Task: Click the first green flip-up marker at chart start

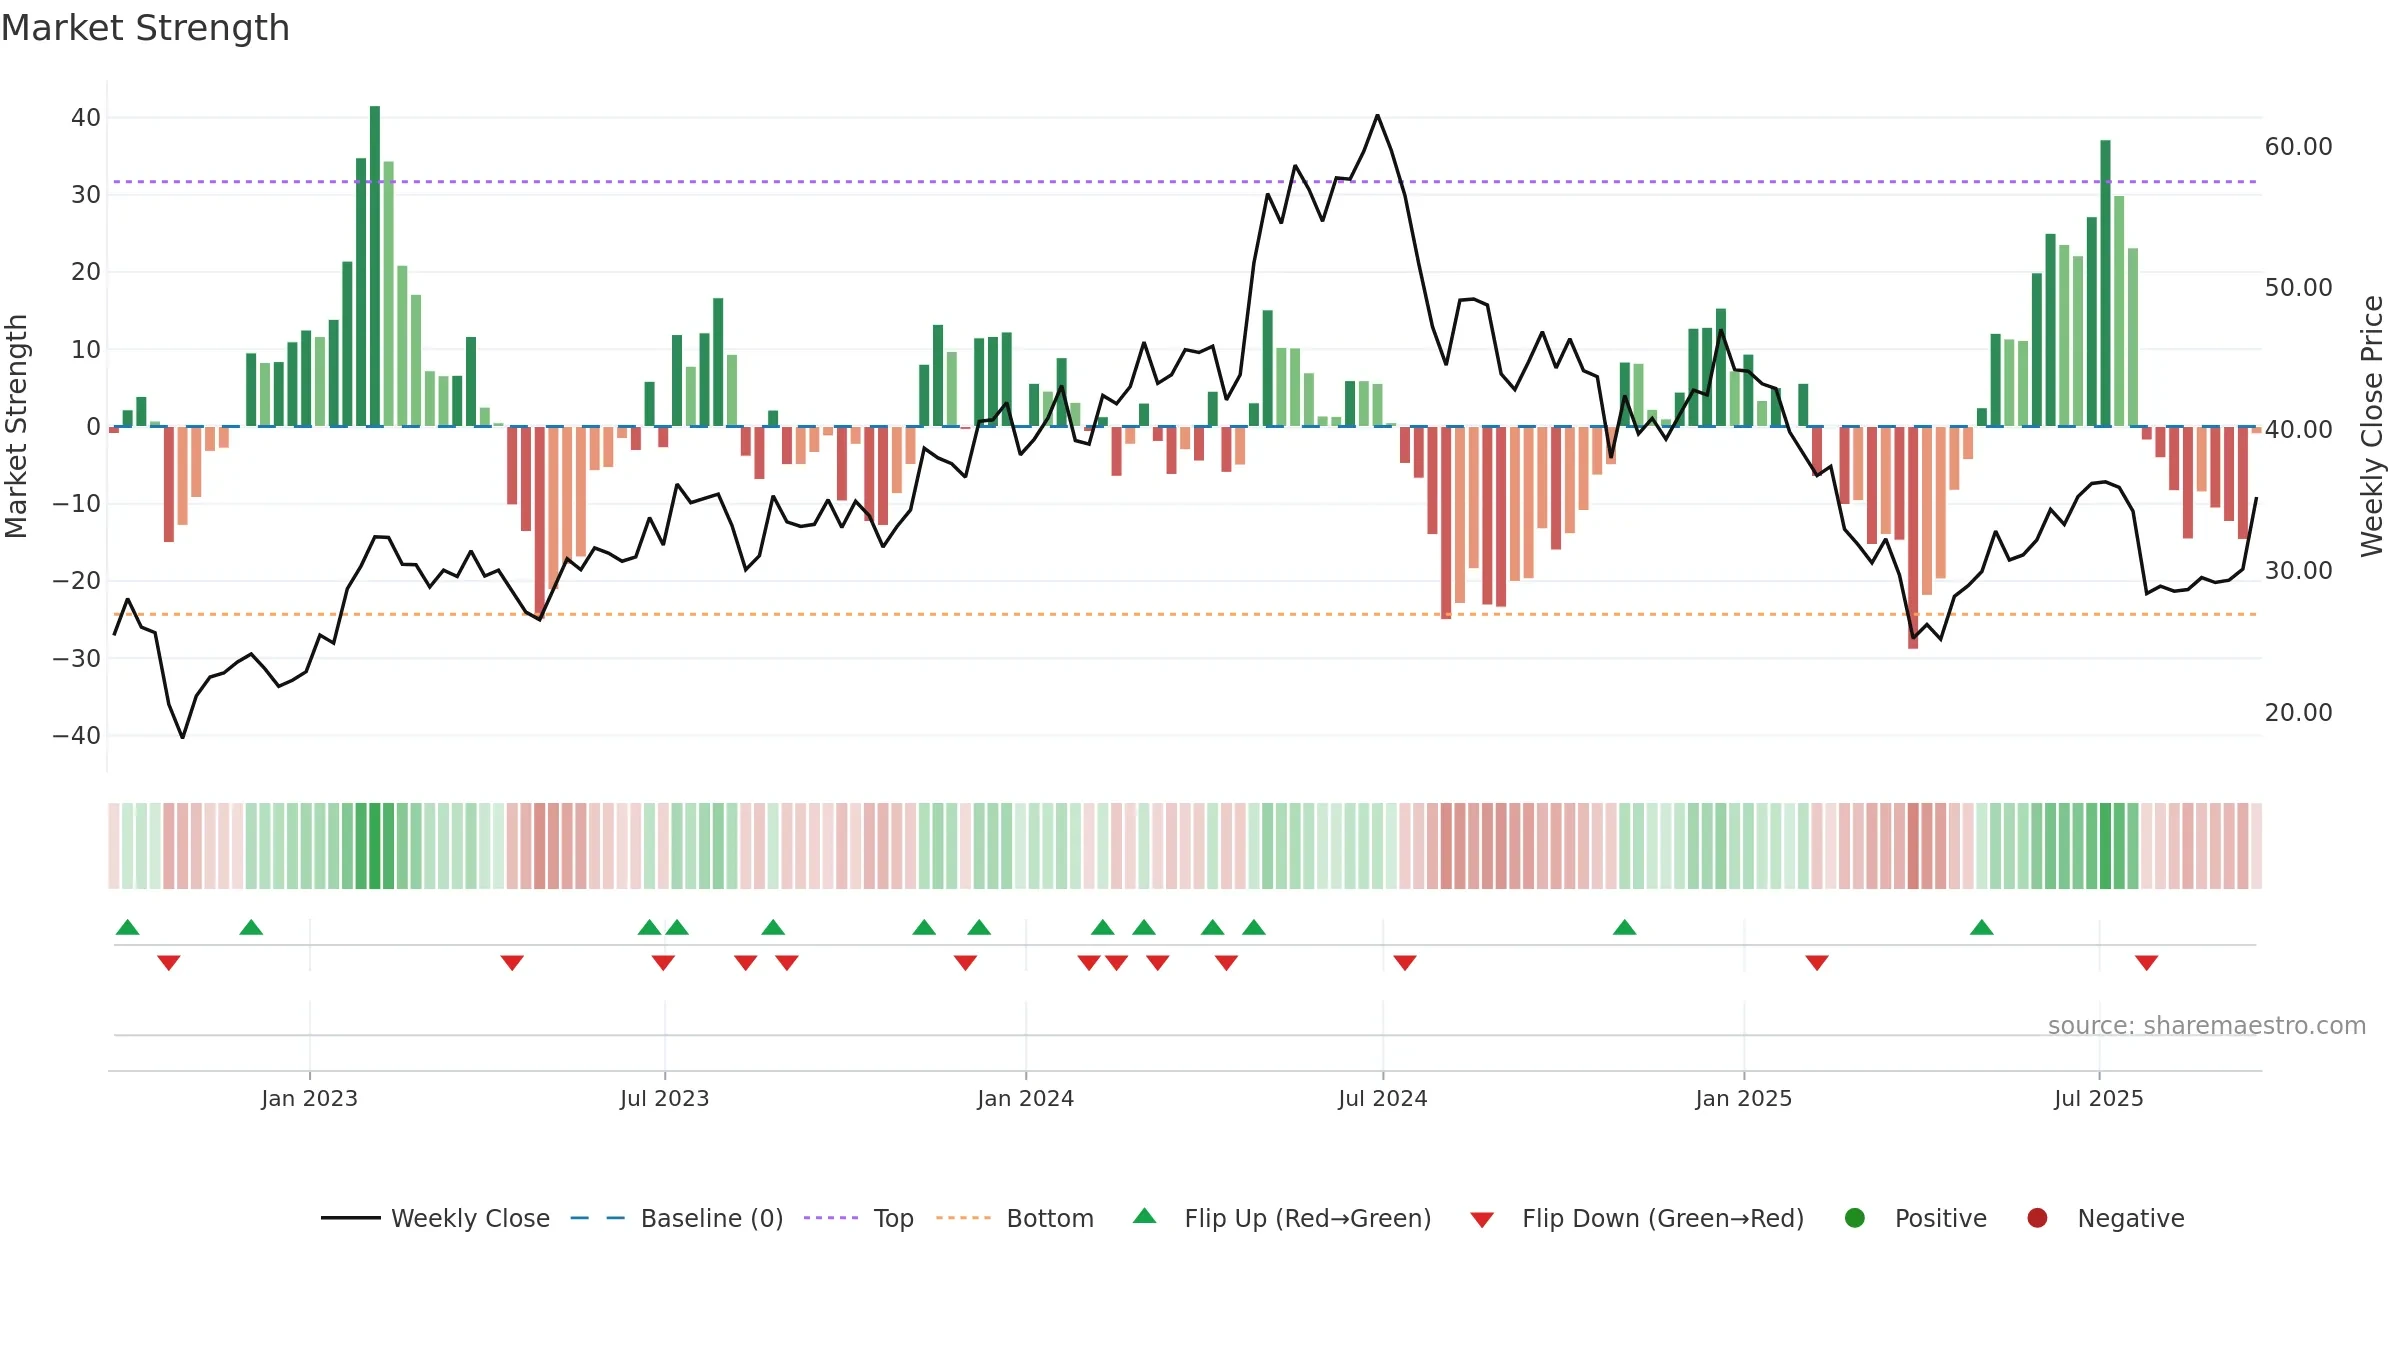Action: [x=127, y=927]
